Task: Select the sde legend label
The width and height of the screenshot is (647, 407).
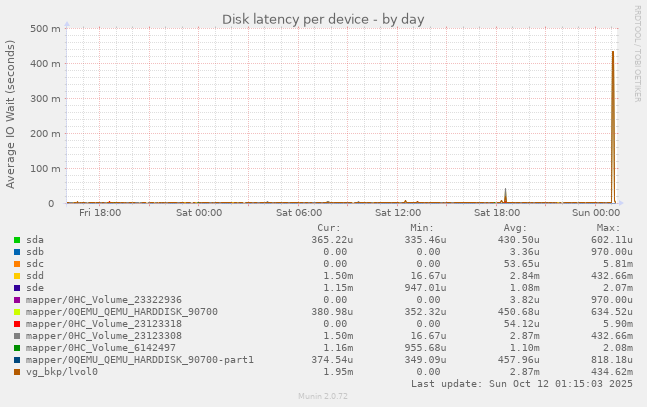Action: click(35, 288)
